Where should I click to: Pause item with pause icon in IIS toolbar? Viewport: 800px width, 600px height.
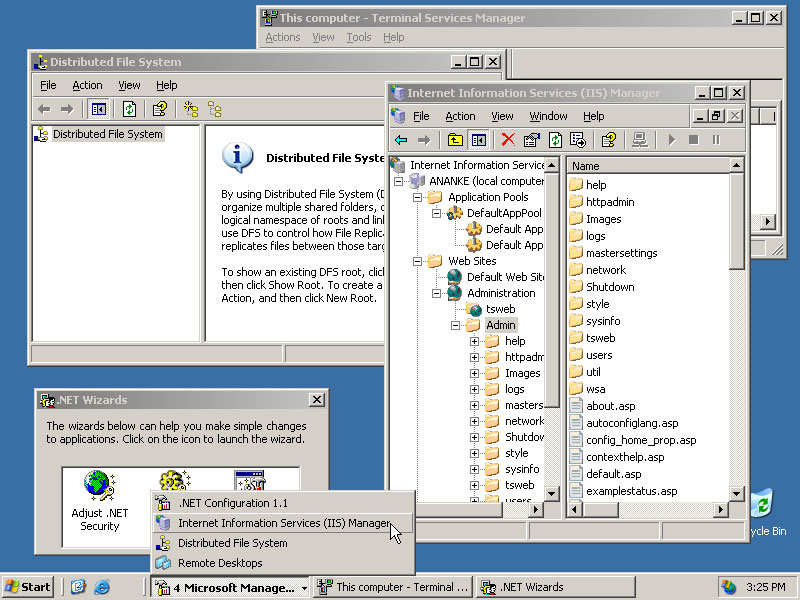(716, 140)
